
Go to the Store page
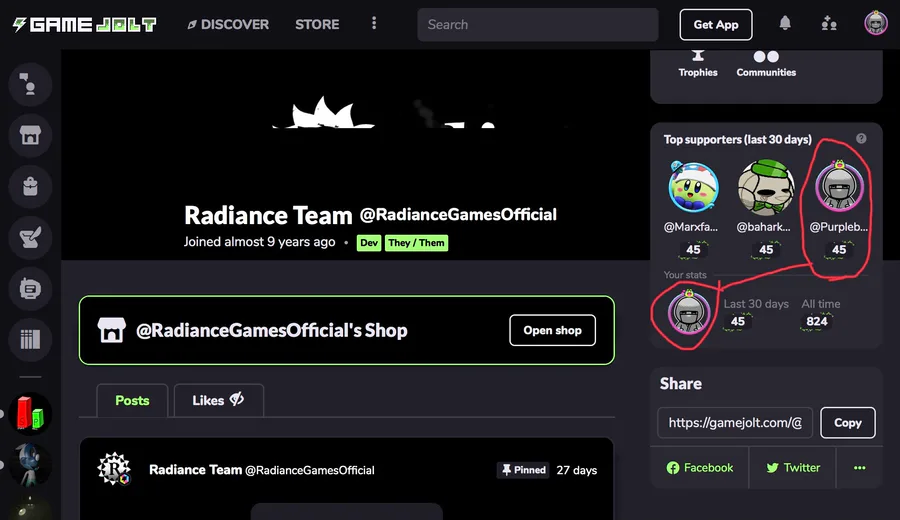click(317, 24)
